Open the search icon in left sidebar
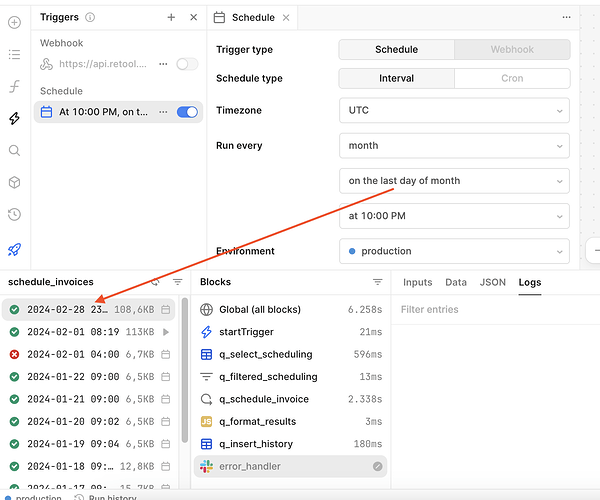The width and height of the screenshot is (600, 500). coord(14,151)
